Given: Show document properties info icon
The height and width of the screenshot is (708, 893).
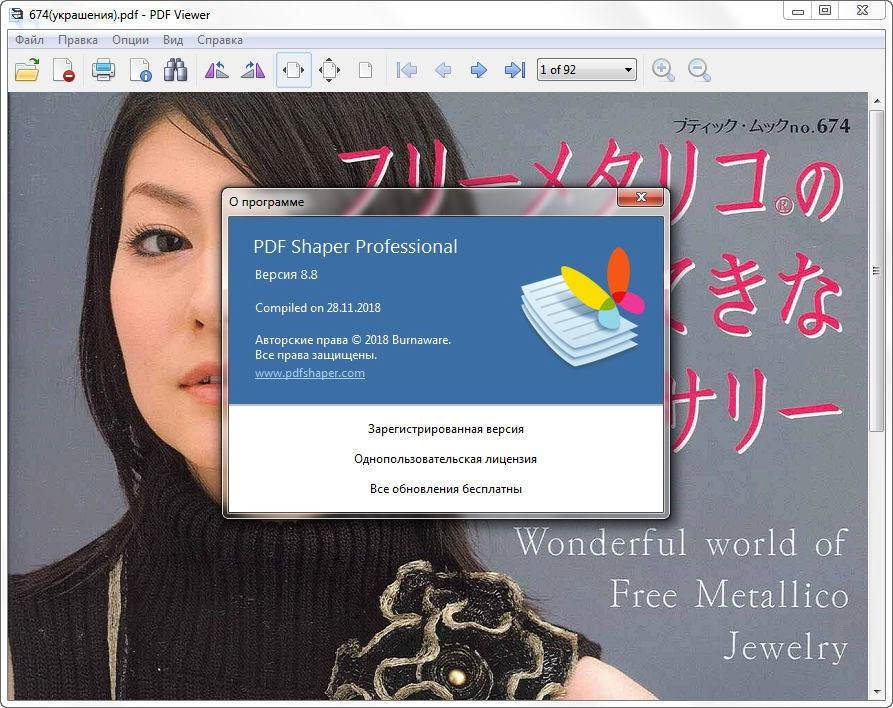Looking at the screenshot, I should [x=140, y=70].
